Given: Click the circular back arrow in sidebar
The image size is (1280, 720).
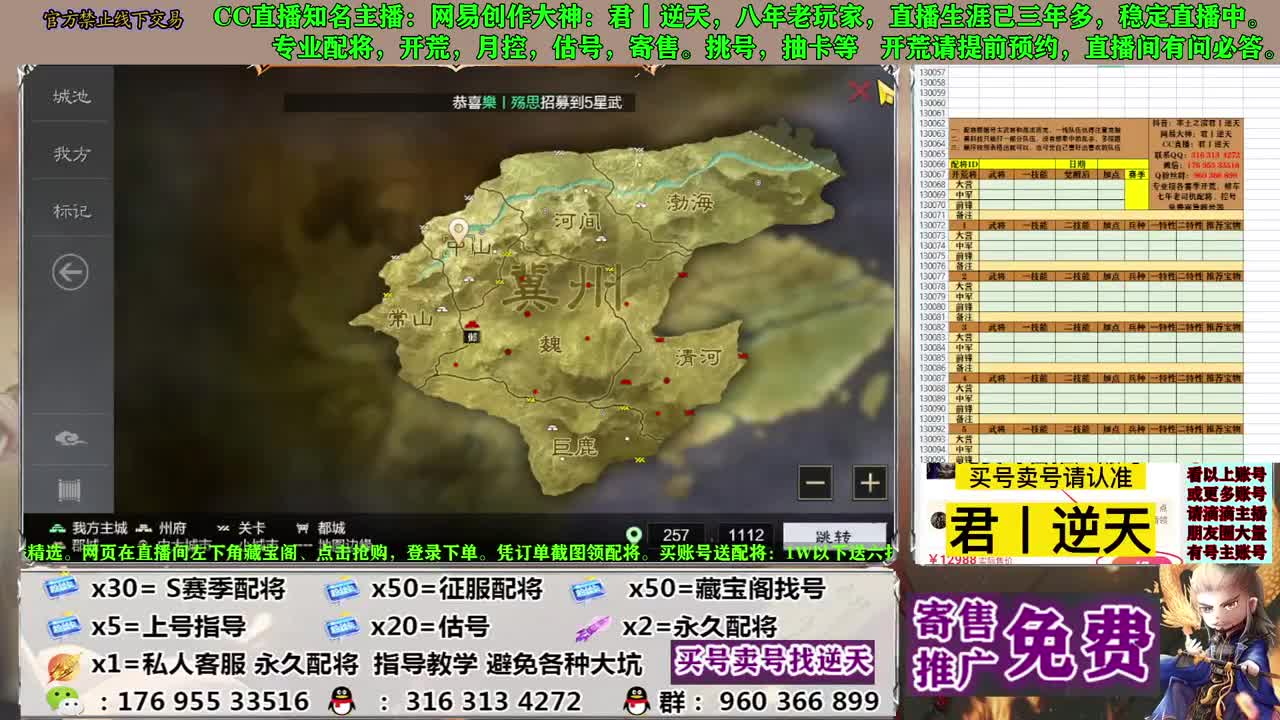Looking at the screenshot, I should [x=70, y=272].
